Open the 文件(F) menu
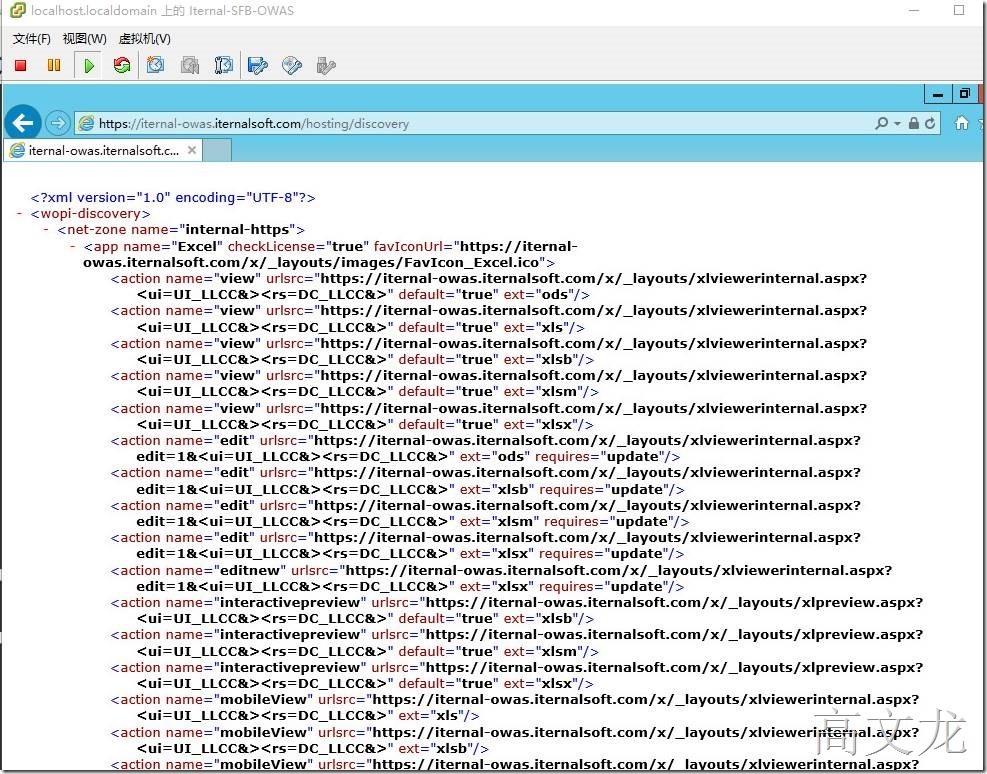The height and width of the screenshot is (774, 987). (31, 39)
